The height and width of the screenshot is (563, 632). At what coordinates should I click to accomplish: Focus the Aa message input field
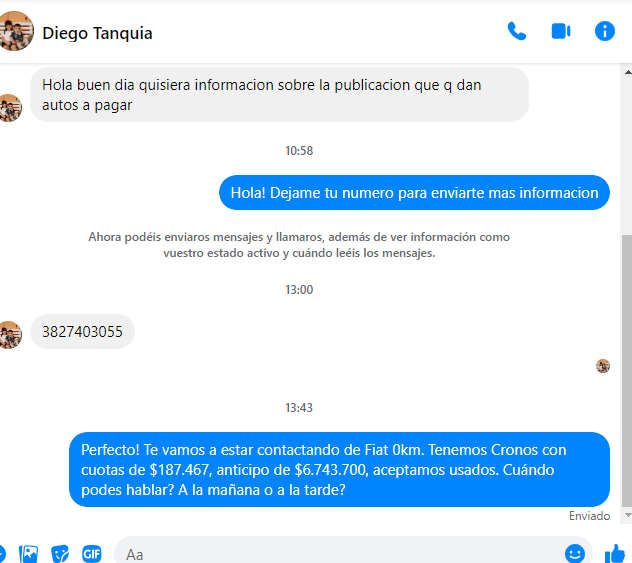339,554
